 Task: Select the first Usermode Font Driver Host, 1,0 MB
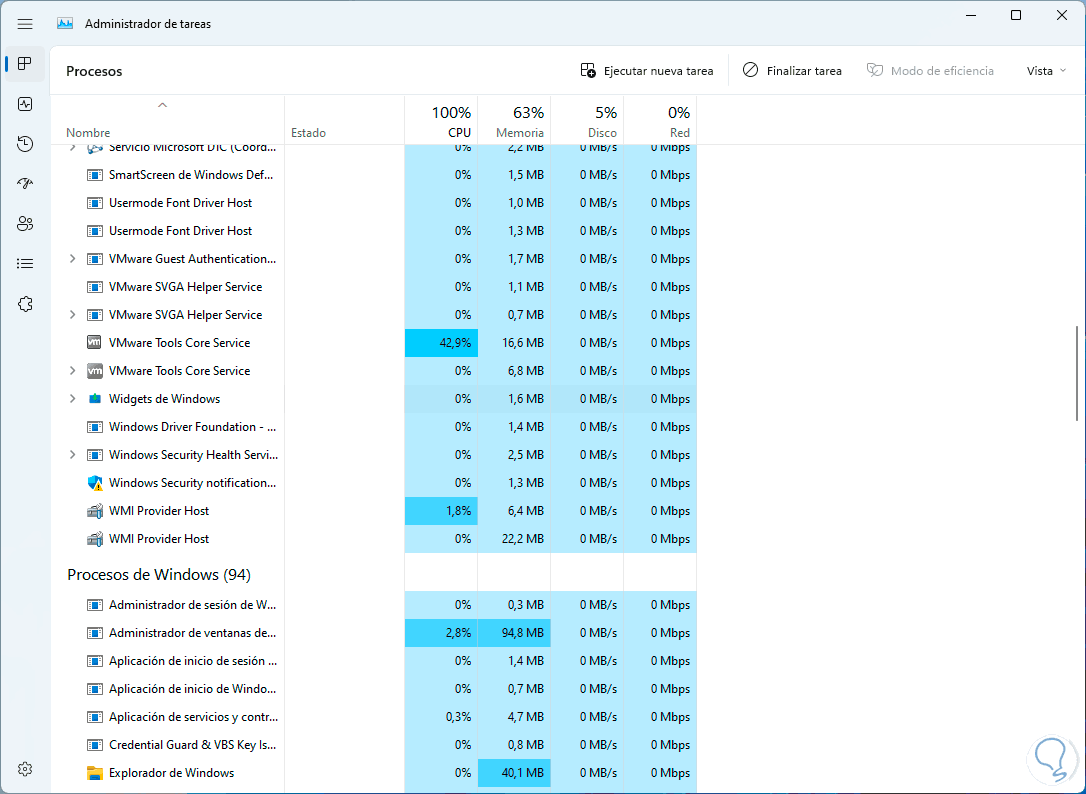click(x=373, y=203)
